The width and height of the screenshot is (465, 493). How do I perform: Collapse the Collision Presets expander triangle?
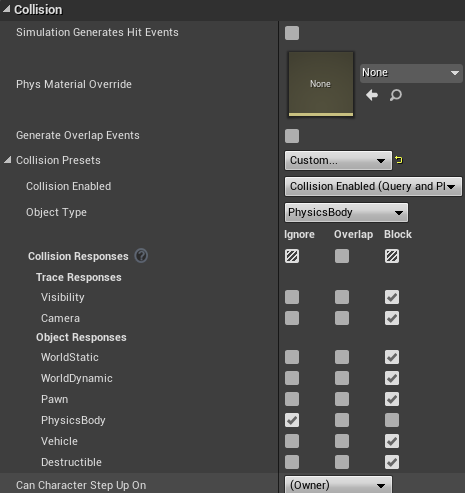click(x=7, y=160)
